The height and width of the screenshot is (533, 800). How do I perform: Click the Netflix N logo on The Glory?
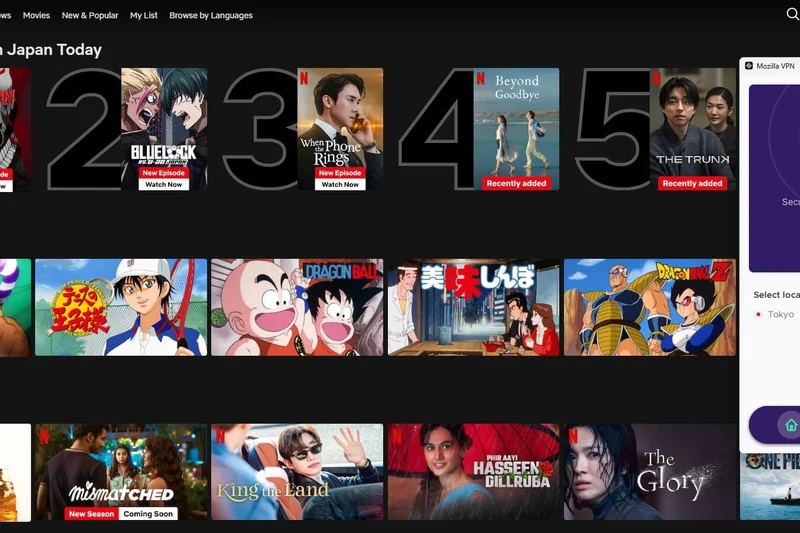(574, 435)
